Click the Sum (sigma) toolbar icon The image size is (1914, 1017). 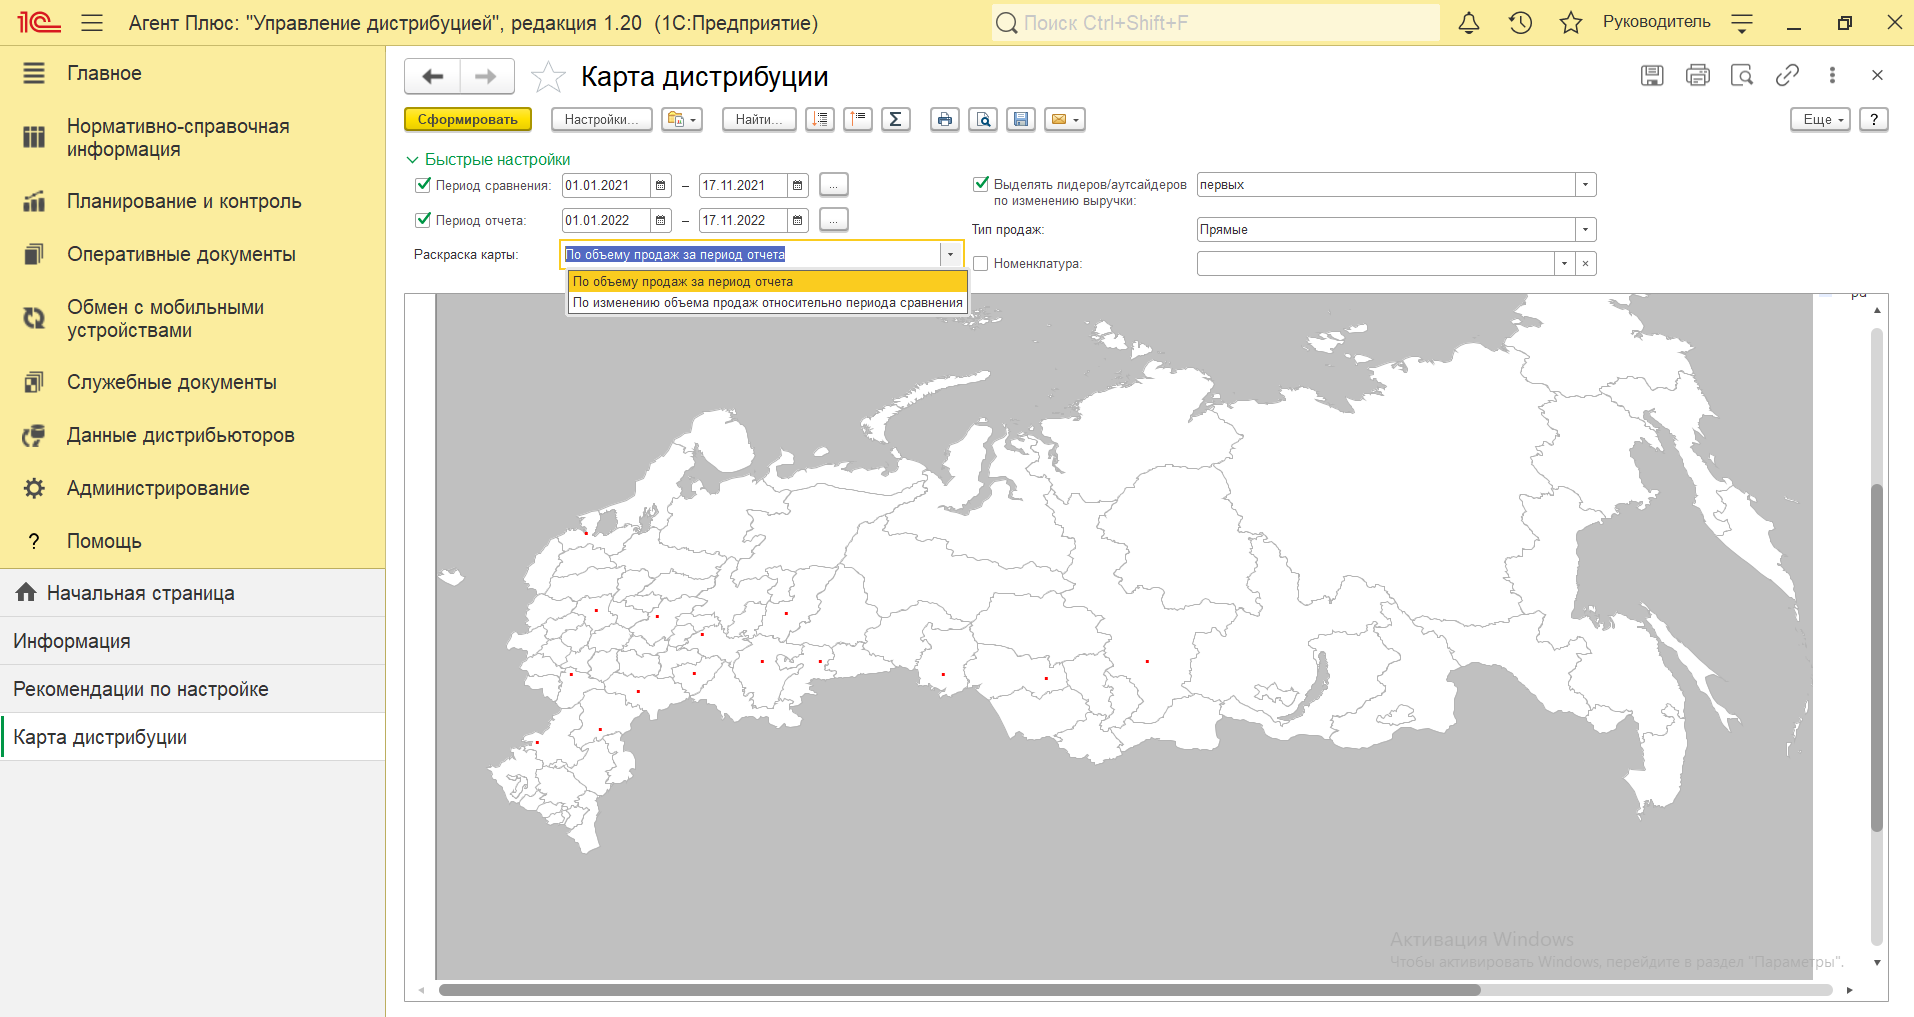point(896,119)
